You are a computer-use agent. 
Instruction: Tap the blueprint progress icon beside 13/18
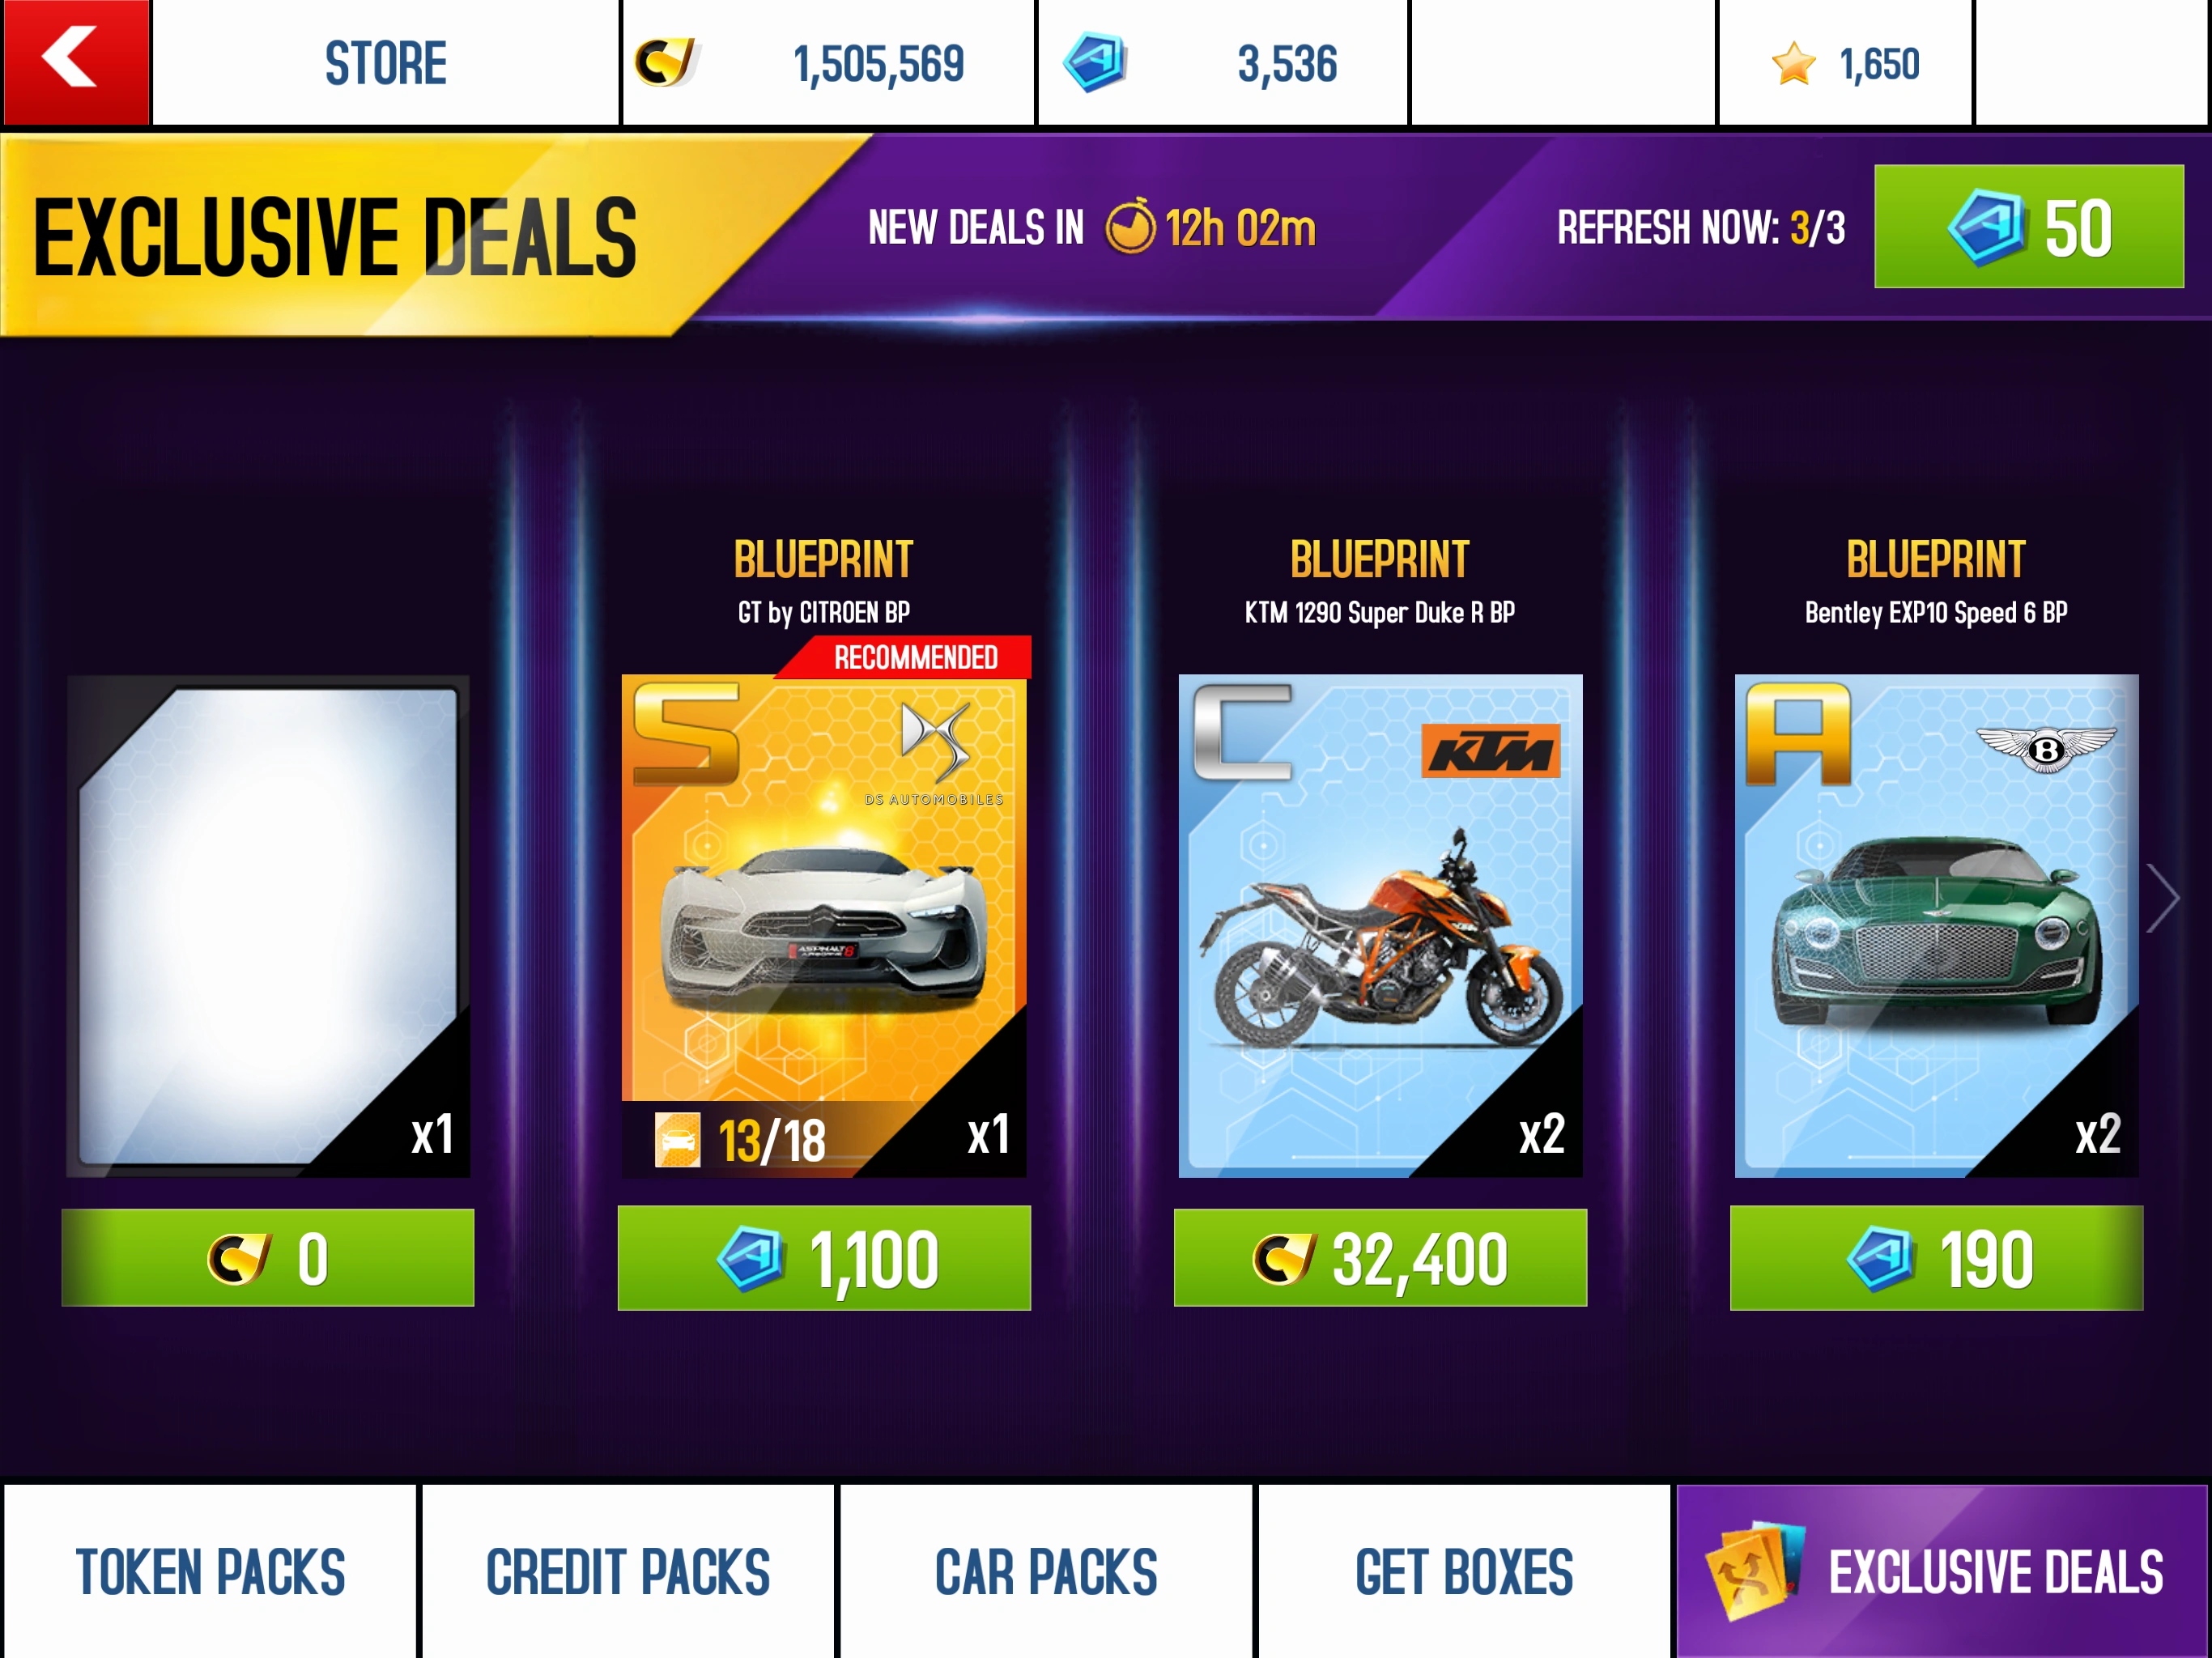point(677,1139)
